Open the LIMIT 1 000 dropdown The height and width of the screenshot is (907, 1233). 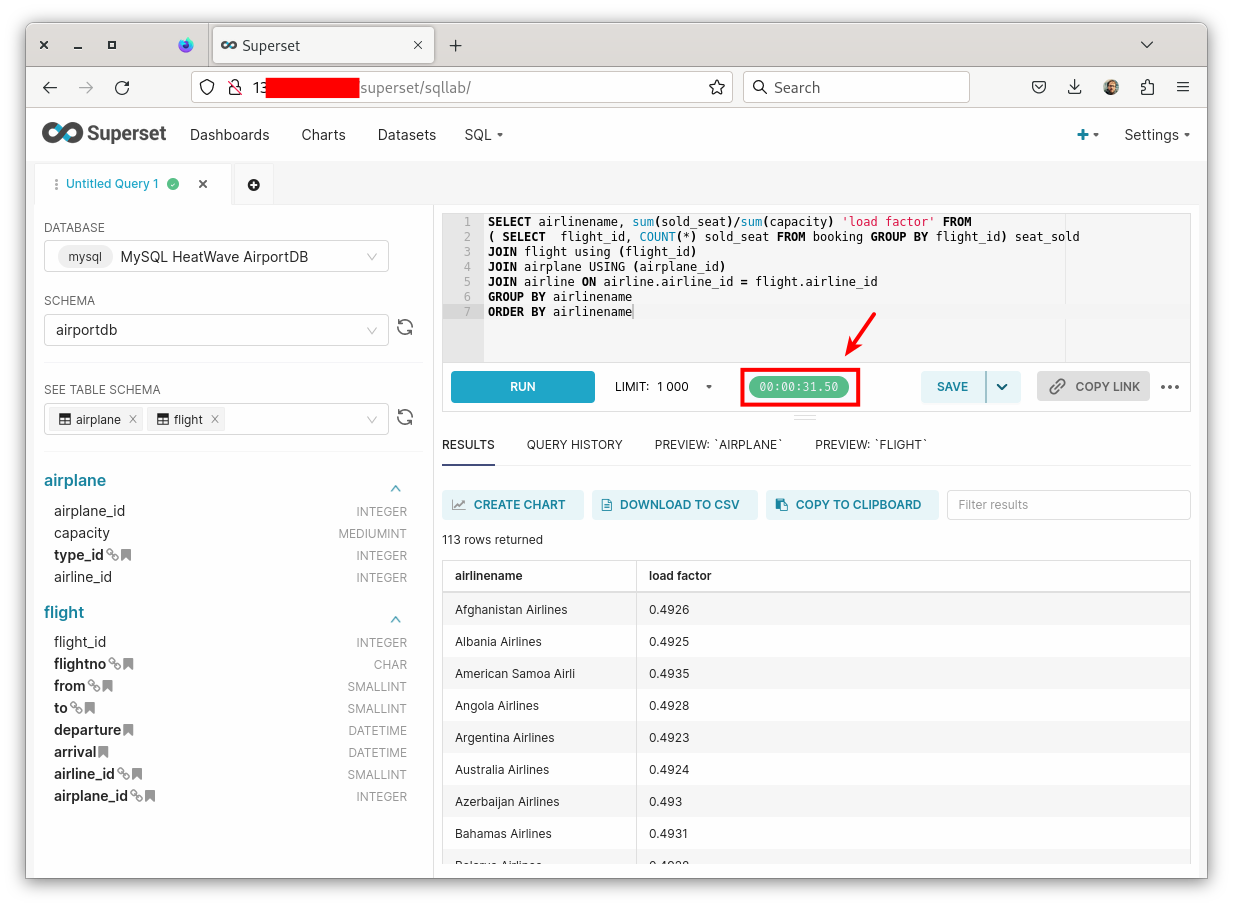(x=664, y=387)
